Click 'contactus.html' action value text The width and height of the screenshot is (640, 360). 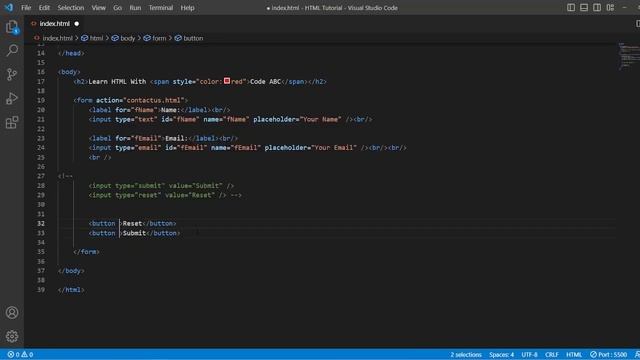pos(154,100)
